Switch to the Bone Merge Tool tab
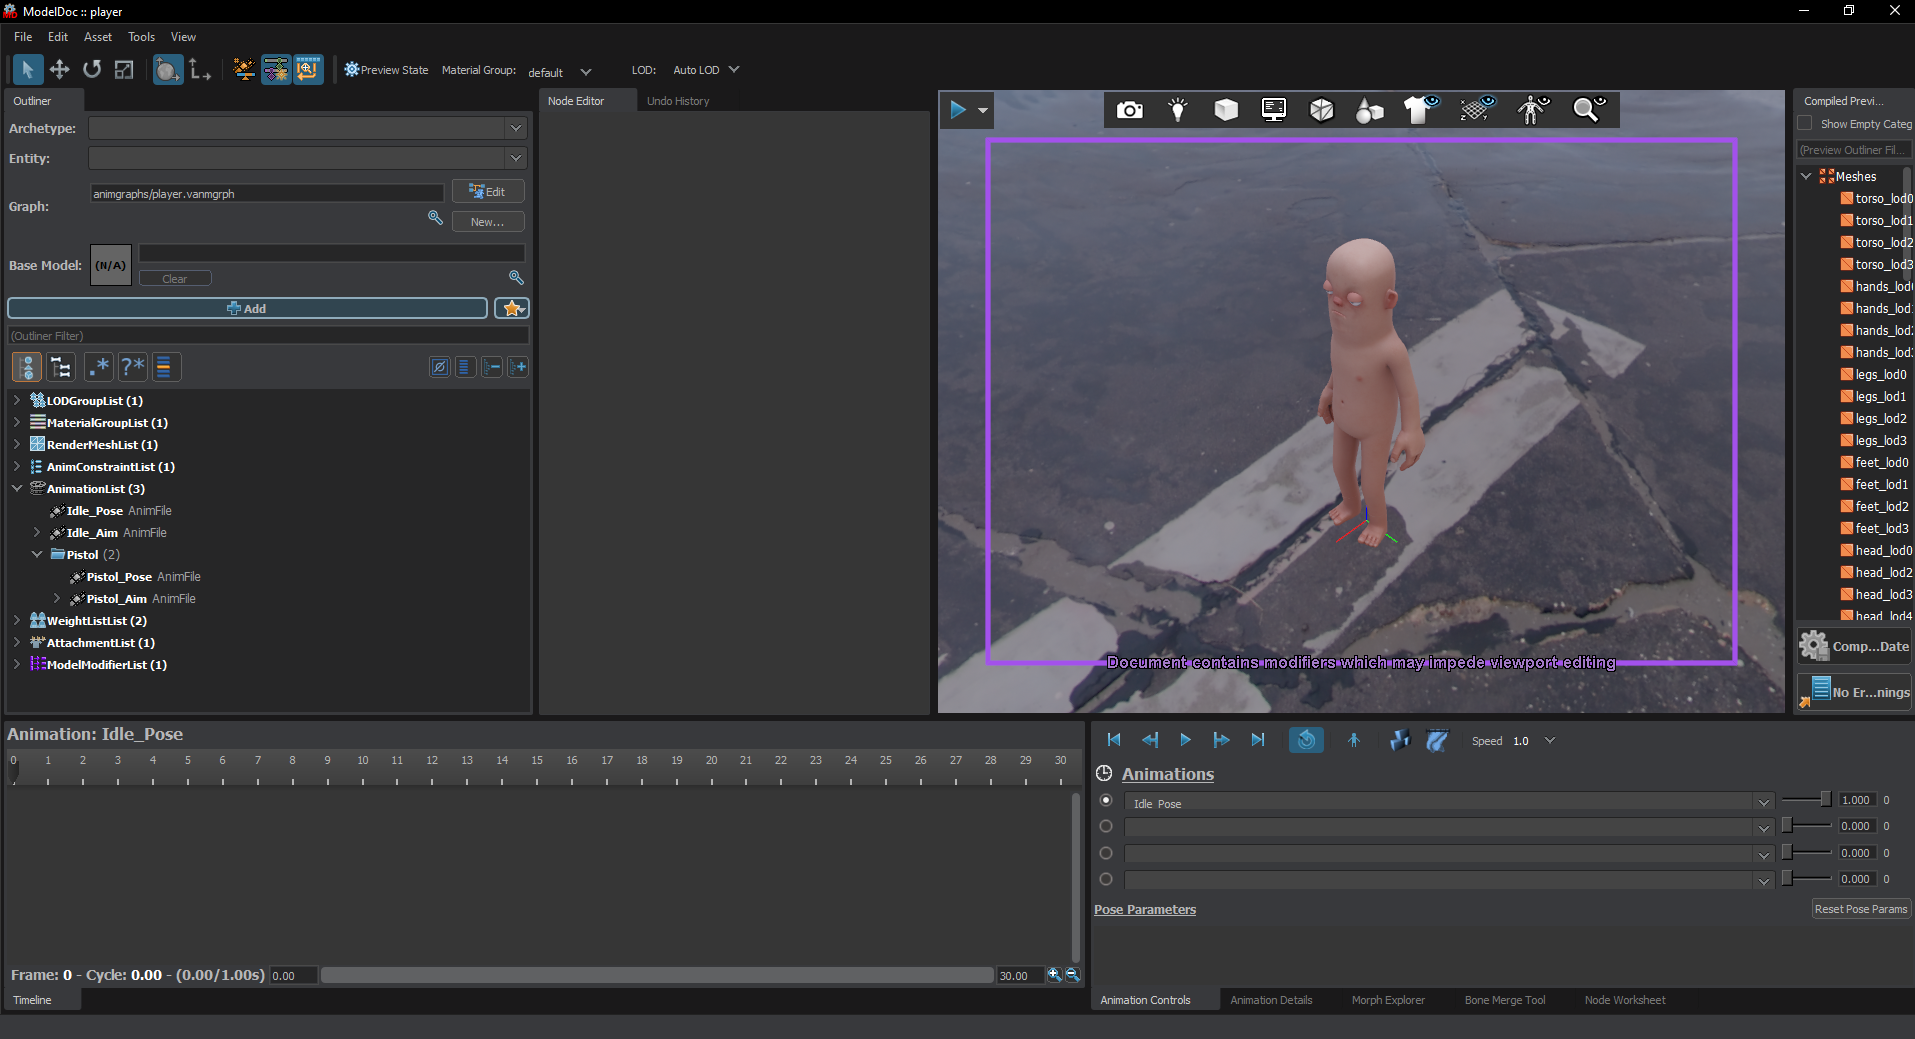The image size is (1915, 1039). pyautogui.click(x=1504, y=999)
